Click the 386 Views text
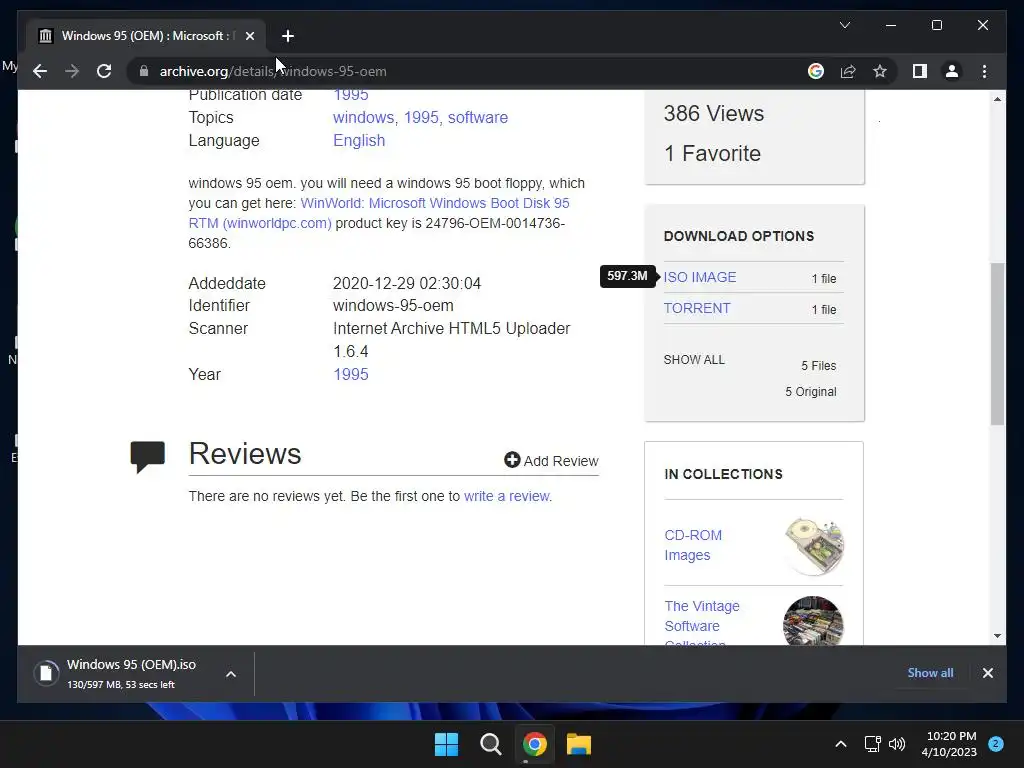Screen dimensions: 1024x768 tap(713, 113)
